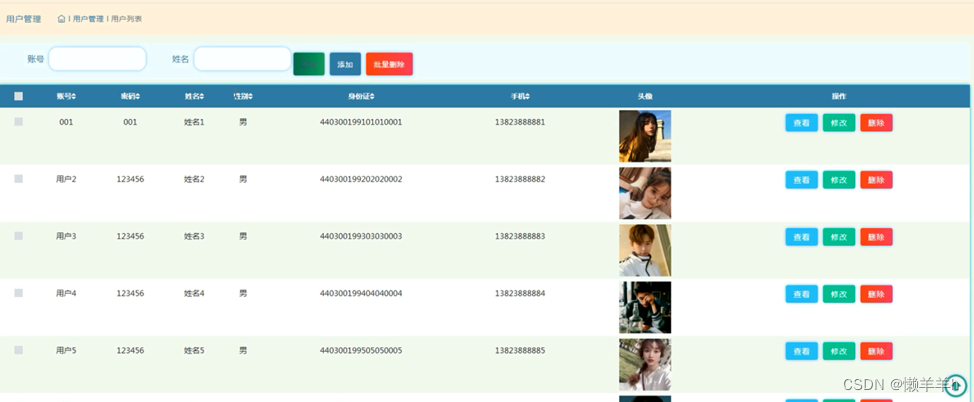Click the 用户5 account cell
Image resolution: width=974 pixels, height=402 pixels.
[66, 351]
